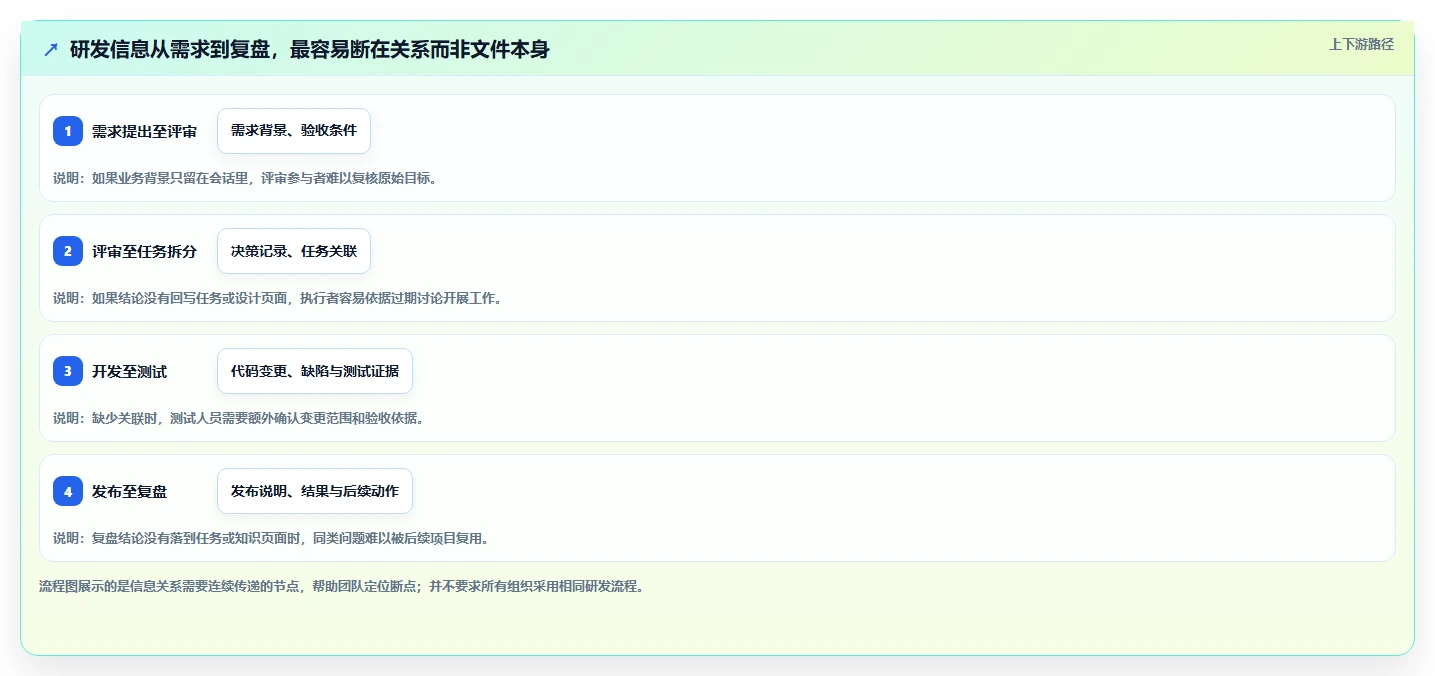
Task: Click the 需求提出至评审 step title
Action: tap(144, 131)
